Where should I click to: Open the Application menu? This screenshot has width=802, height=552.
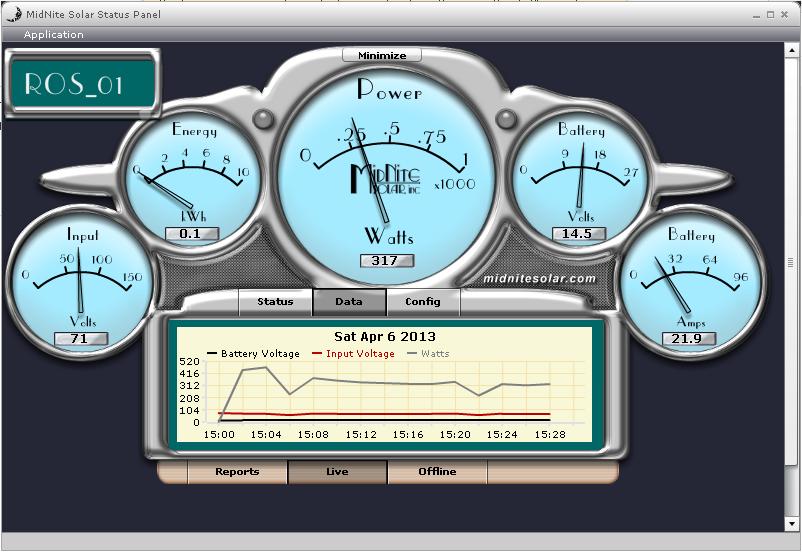pyautogui.click(x=53, y=35)
